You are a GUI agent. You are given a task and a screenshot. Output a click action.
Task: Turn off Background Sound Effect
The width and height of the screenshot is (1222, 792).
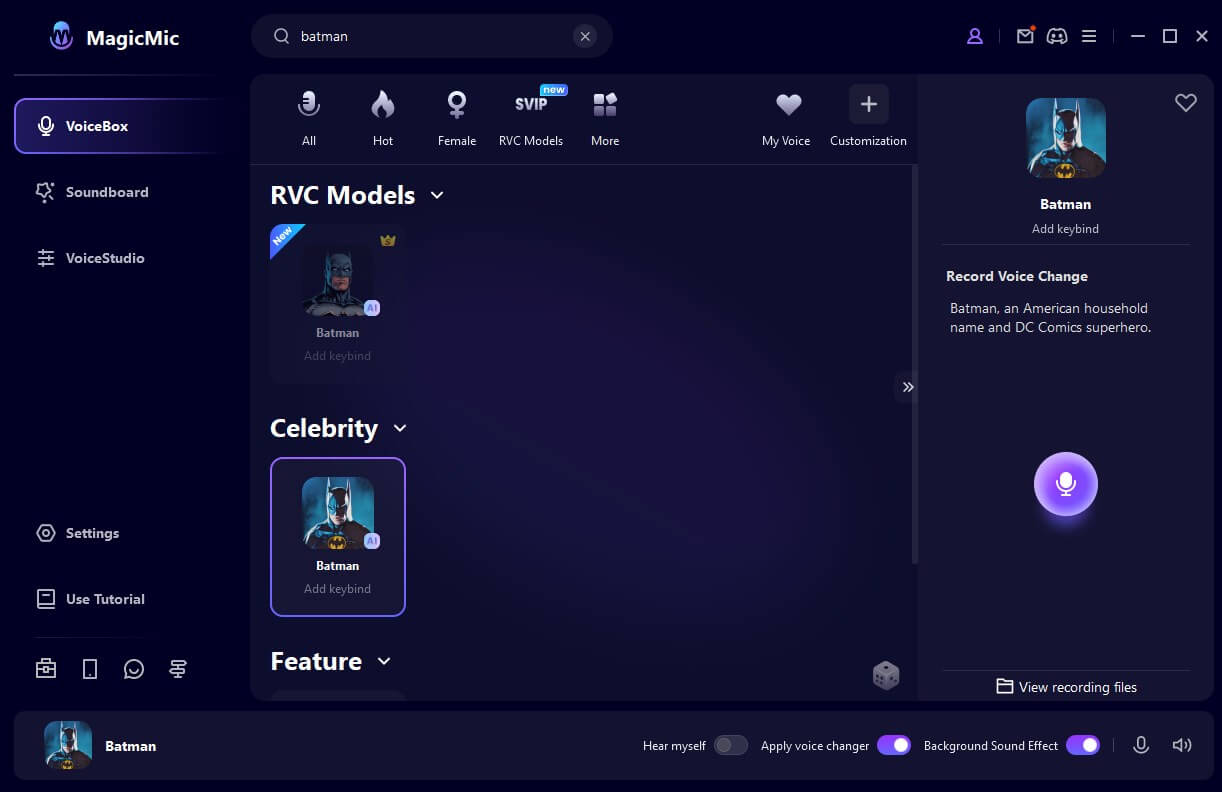(1083, 745)
